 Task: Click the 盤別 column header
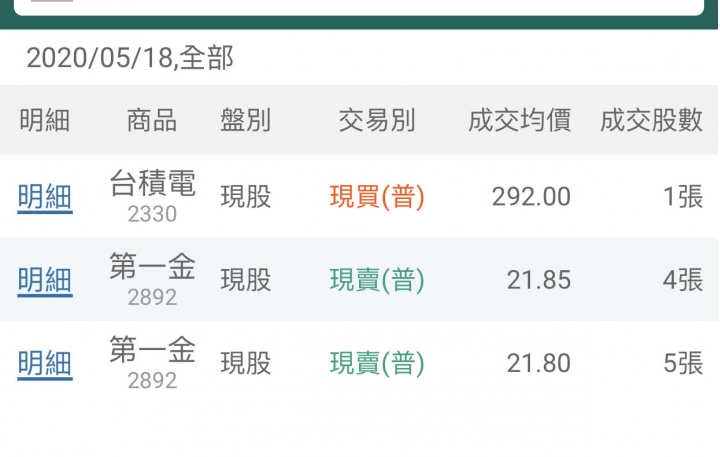(x=246, y=120)
